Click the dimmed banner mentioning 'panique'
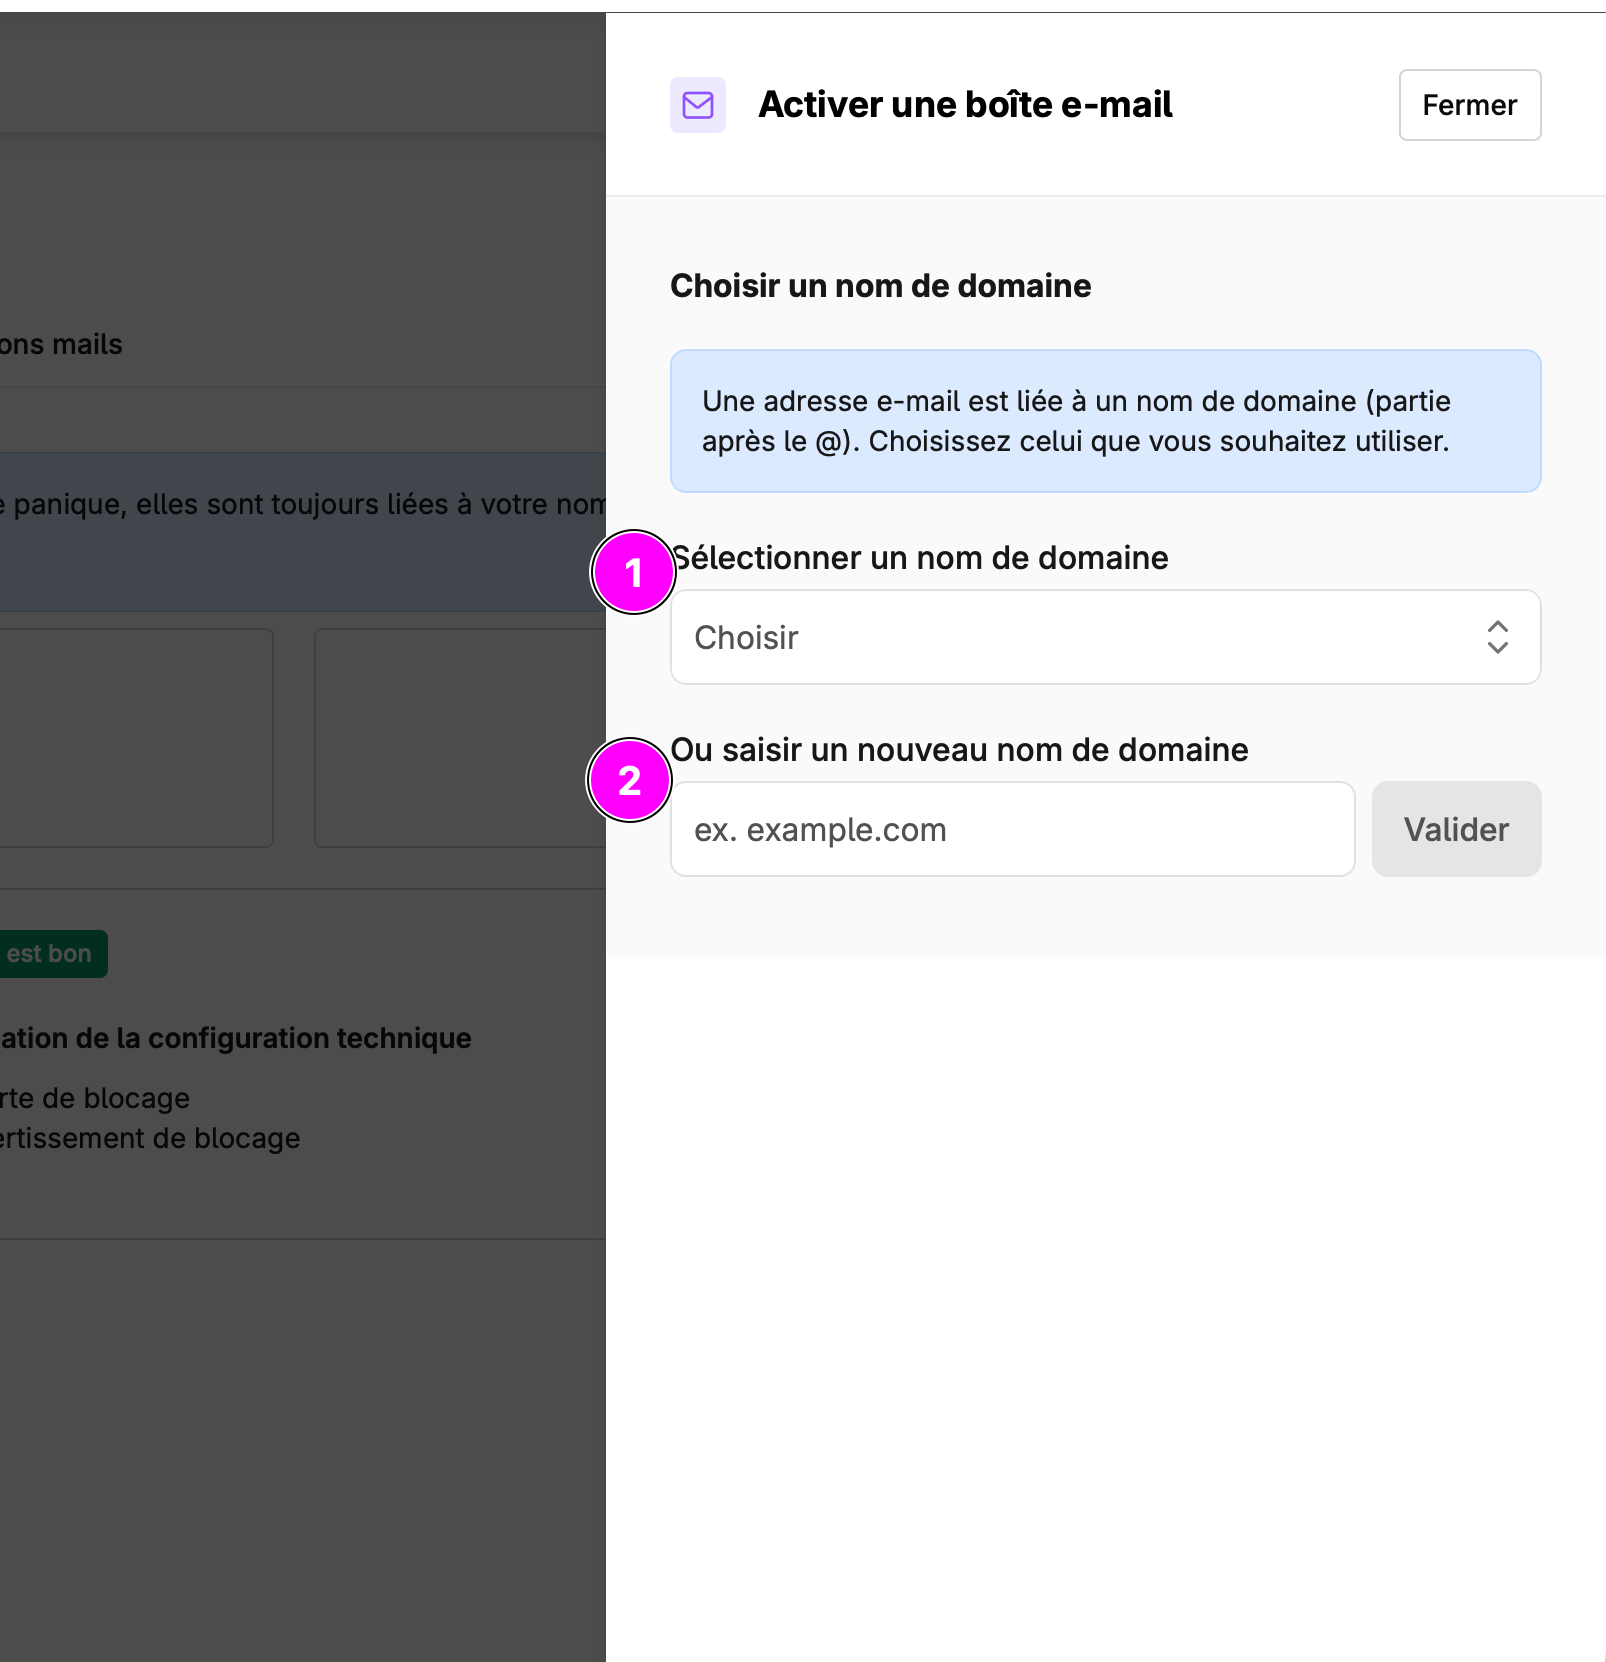Screen dimensions: 1606x1662 pyautogui.click(x=303, y=531)
